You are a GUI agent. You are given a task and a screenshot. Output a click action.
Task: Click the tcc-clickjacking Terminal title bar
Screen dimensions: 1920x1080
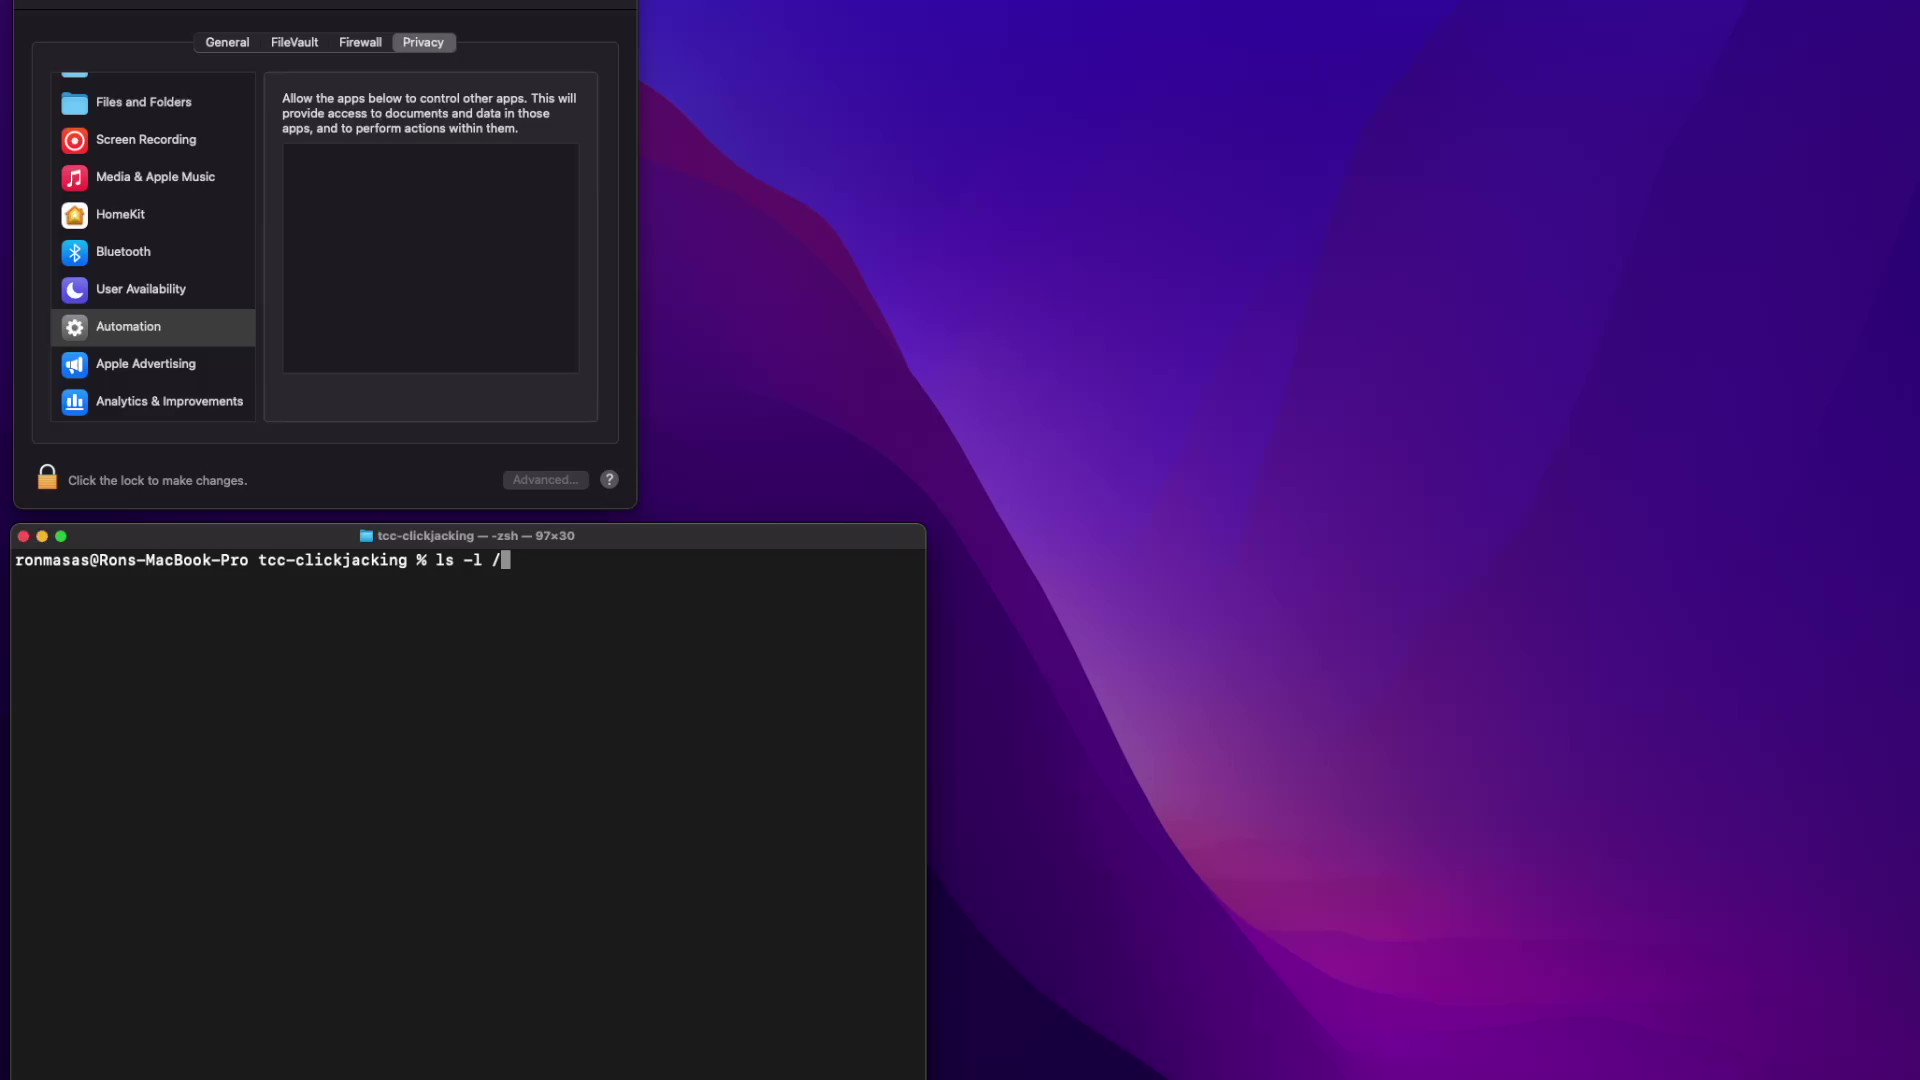pos(467,536)
